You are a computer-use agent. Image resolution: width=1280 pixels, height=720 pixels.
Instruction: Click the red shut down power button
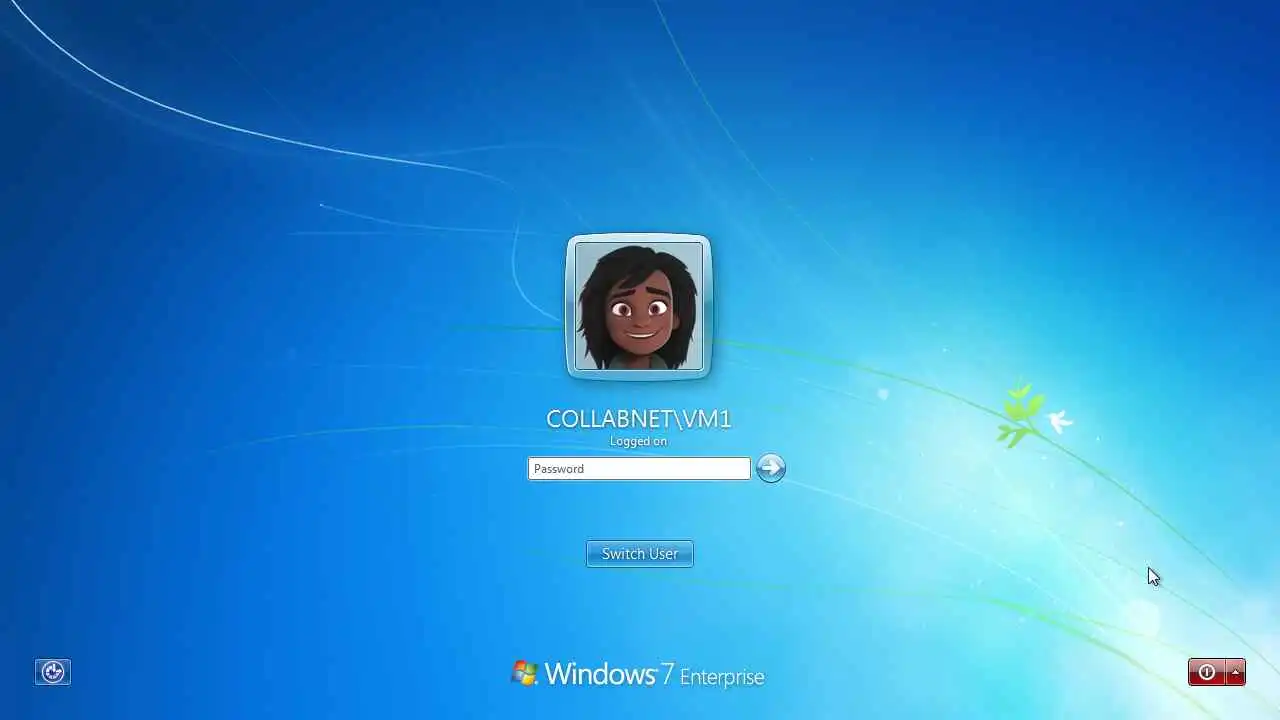[1207, 673]
